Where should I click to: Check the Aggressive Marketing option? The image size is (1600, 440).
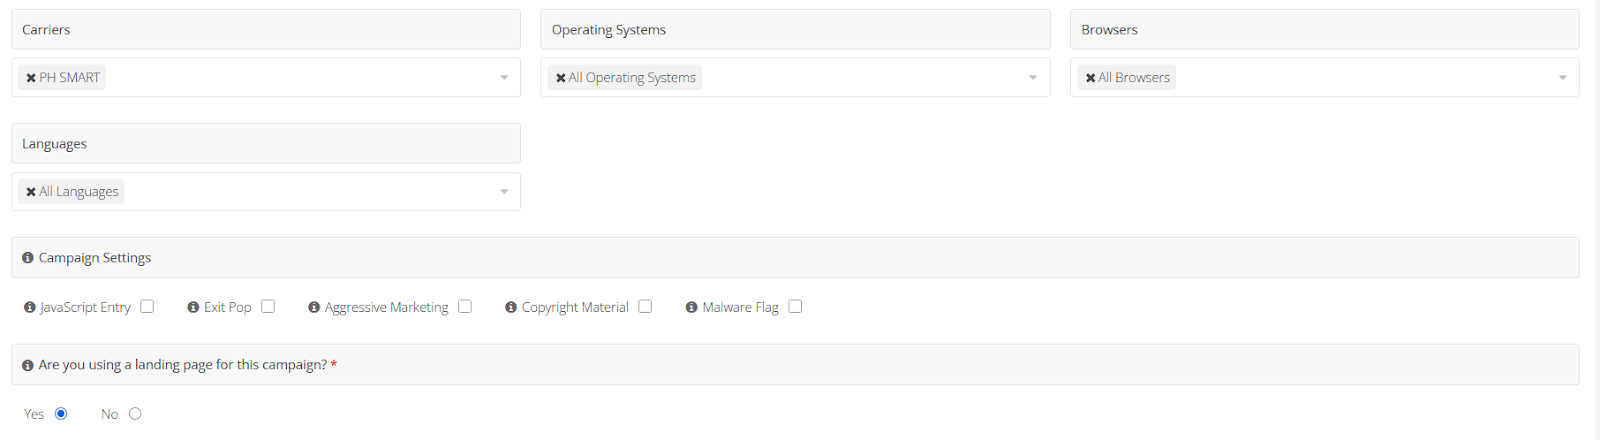pyautogui.click(x=465, y=307)
